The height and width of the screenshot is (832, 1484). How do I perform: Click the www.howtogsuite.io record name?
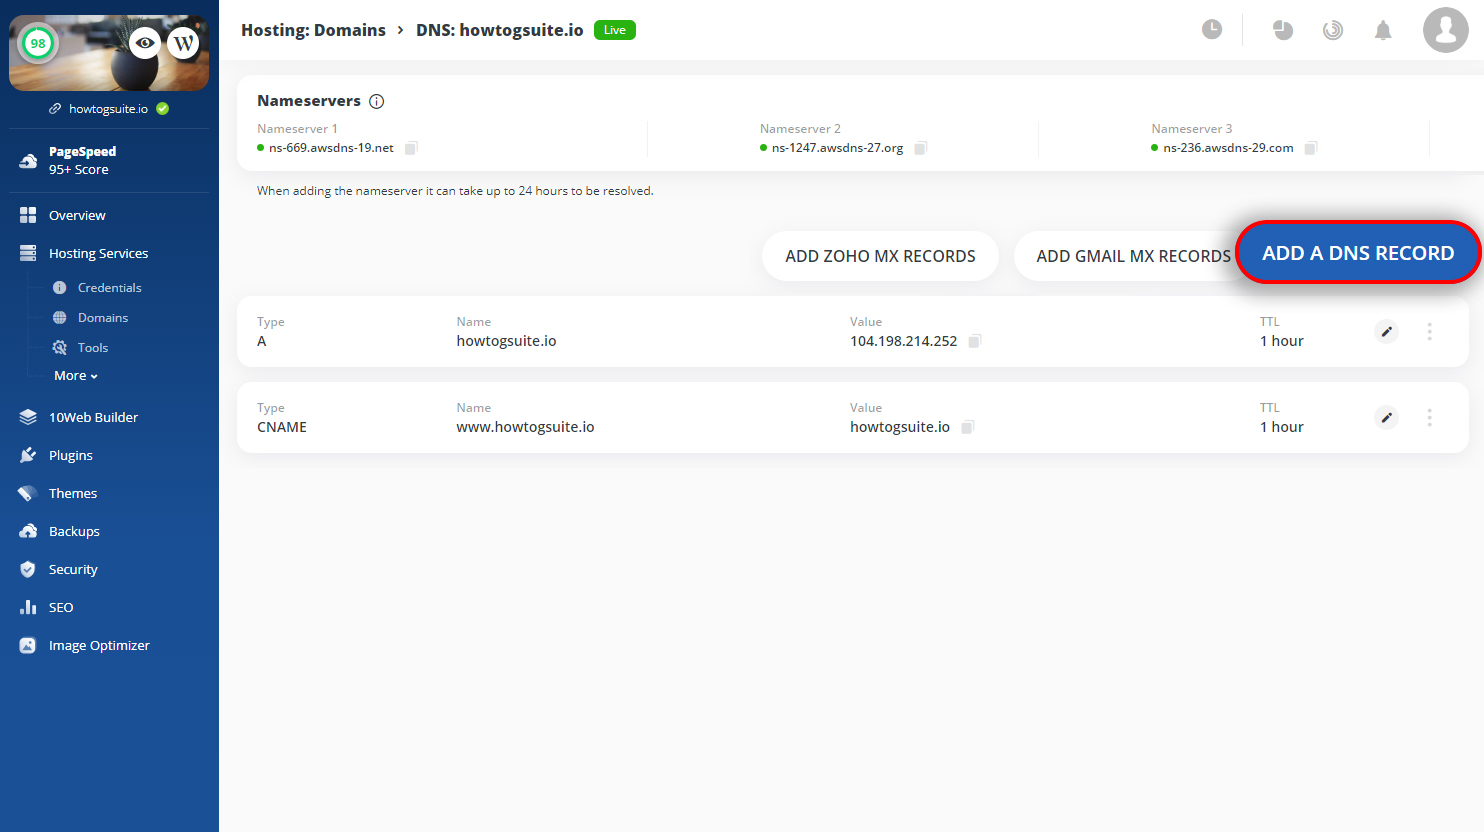[x=525, y=427]
